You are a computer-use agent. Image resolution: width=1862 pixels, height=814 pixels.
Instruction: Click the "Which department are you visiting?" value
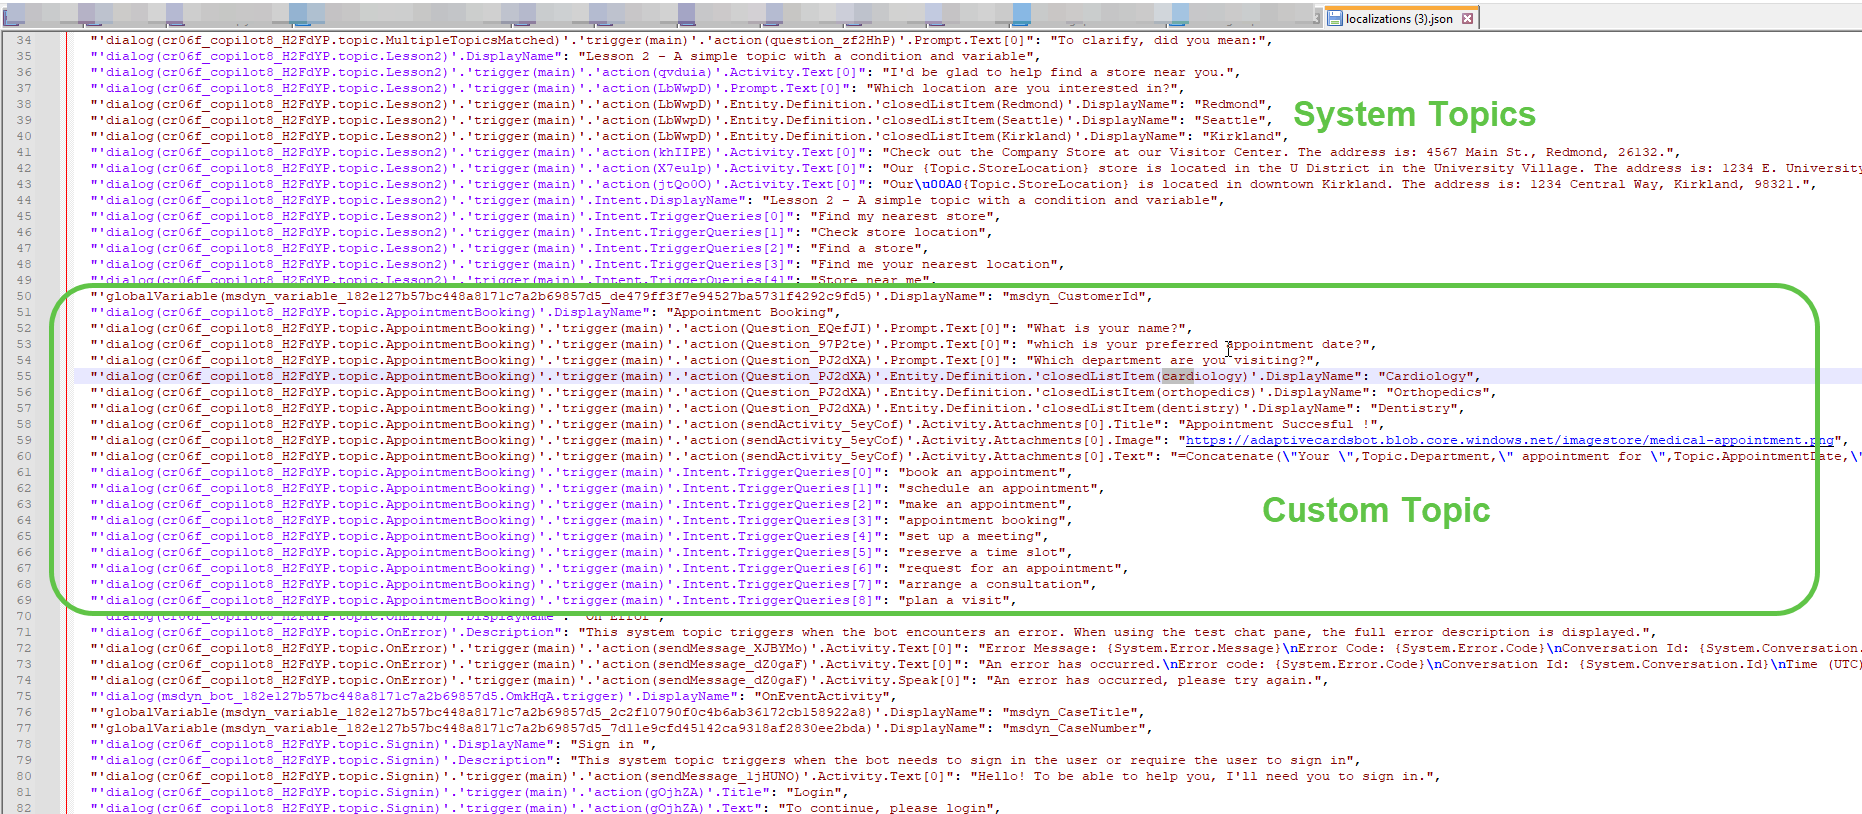pyautogui.click(x=1170, y=360)
